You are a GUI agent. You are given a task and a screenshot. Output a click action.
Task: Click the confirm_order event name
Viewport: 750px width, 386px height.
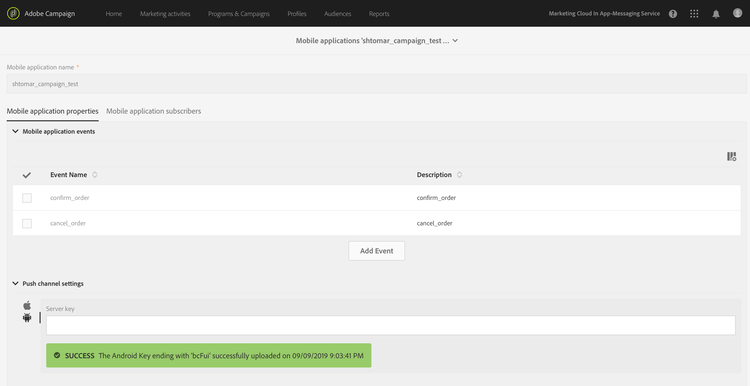(x=70, y=198)
